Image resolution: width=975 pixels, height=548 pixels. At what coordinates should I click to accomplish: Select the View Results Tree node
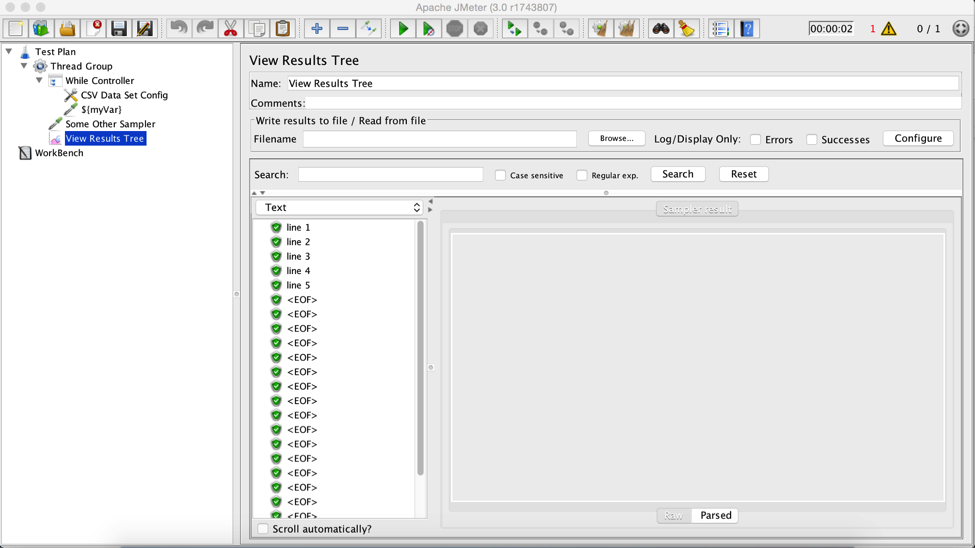pyautogui.click(x=105, y=138)
